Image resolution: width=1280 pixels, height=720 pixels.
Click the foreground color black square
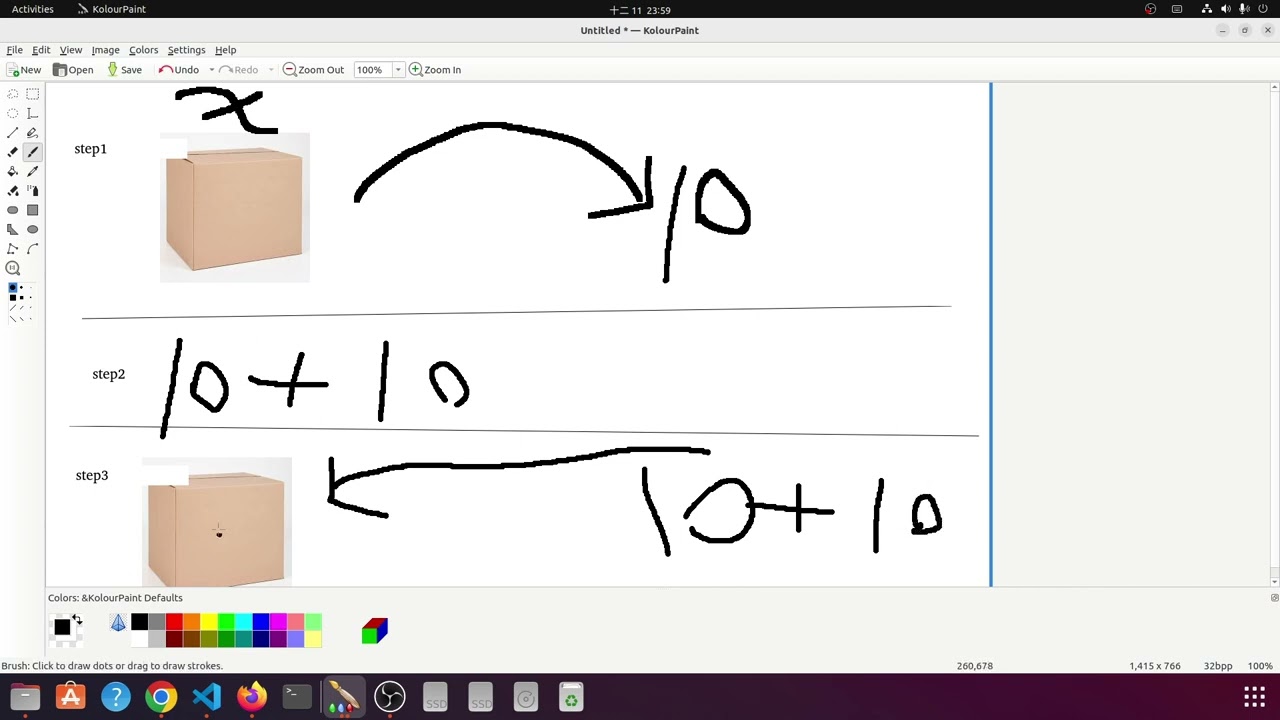click(x=62, y=627)
